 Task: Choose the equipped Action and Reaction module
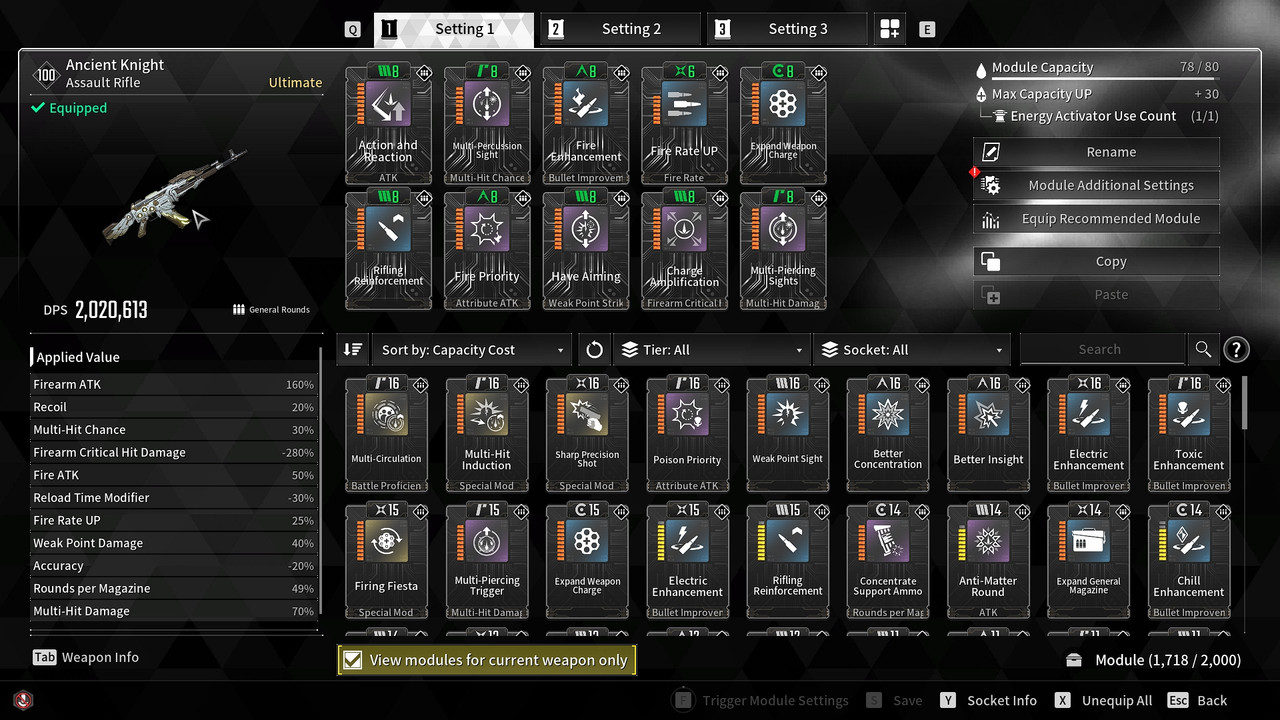tap(388, 125)
